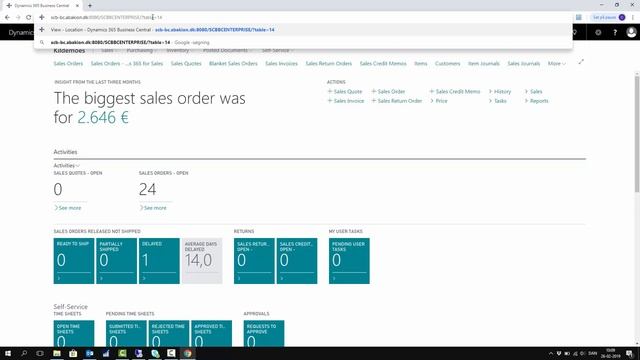Open the Sales Orders link
640x360 pixels.
click(x=68, y=64)
